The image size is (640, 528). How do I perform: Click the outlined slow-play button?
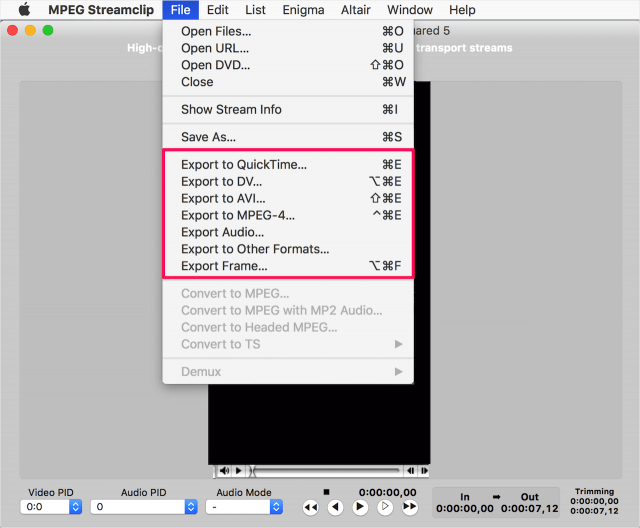click(x=385, y=507)
